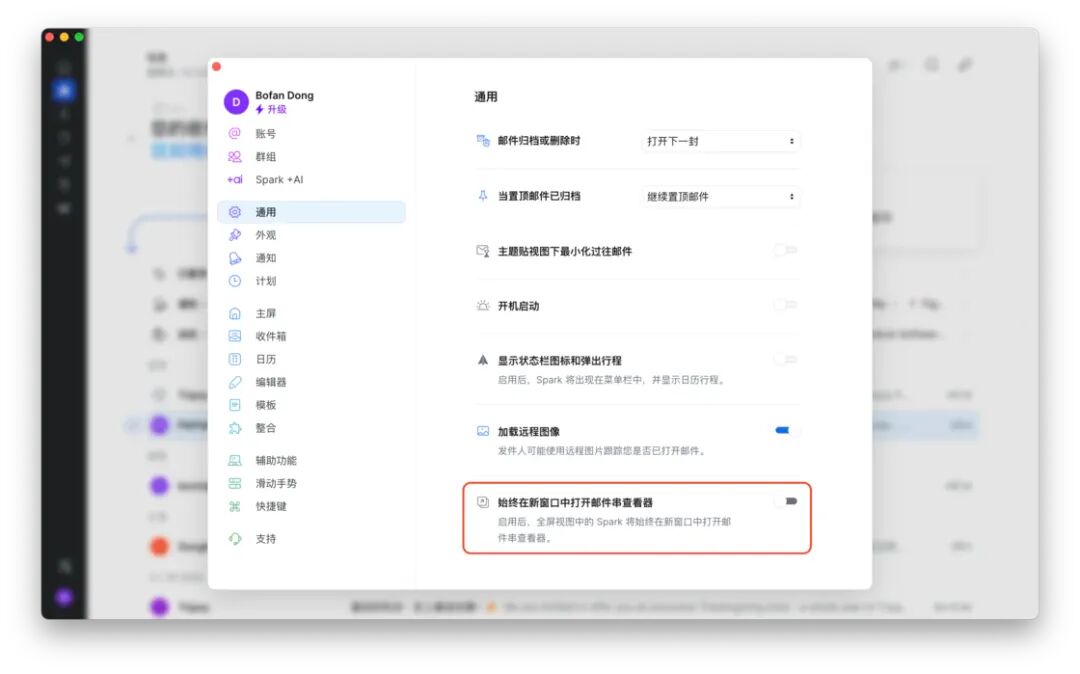Click the 邮件归档或删除时 label
Viewport: 1080px width, 674px height.
[x=539, y=141]
